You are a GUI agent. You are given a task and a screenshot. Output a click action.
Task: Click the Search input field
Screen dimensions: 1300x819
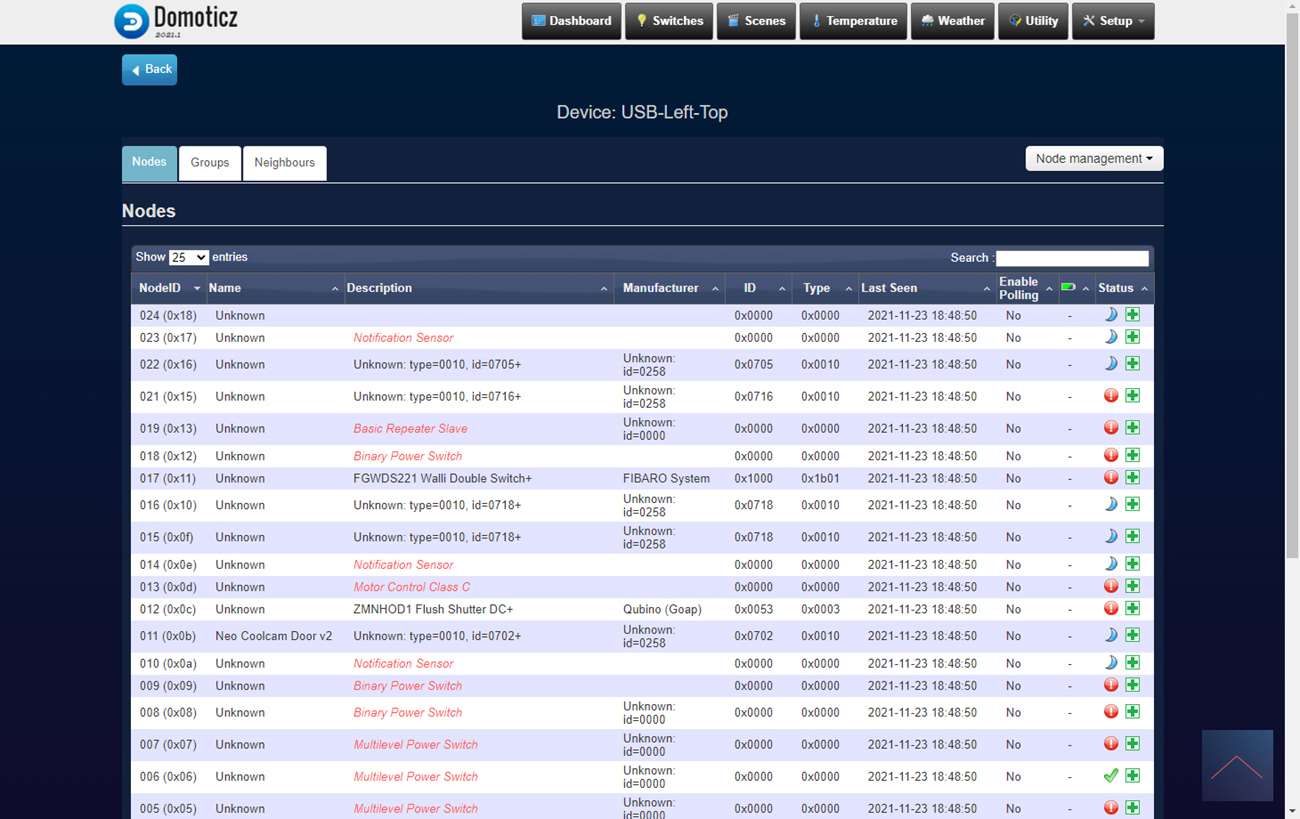pyautogui.click(x=1072, y=258)
